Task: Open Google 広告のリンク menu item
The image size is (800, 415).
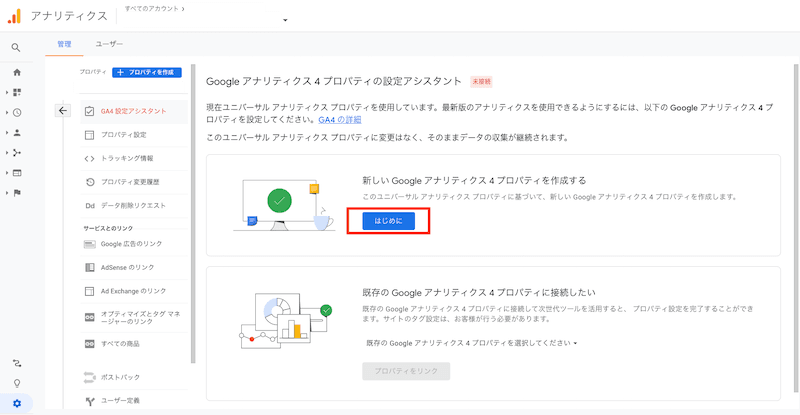Action: (x=134, y=244)
